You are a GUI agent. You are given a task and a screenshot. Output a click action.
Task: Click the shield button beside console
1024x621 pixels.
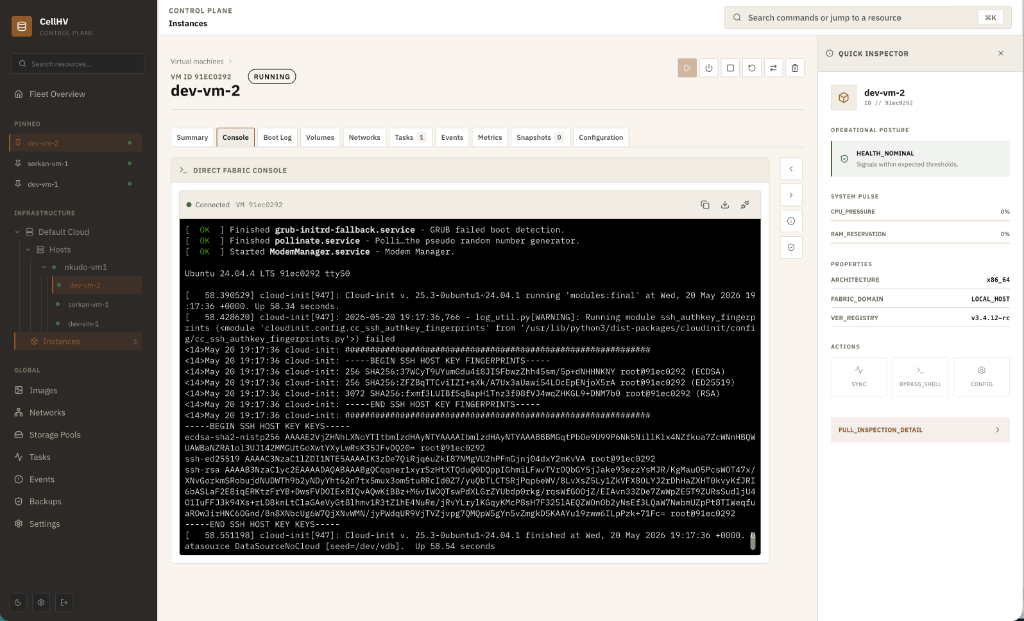[791, 247]
